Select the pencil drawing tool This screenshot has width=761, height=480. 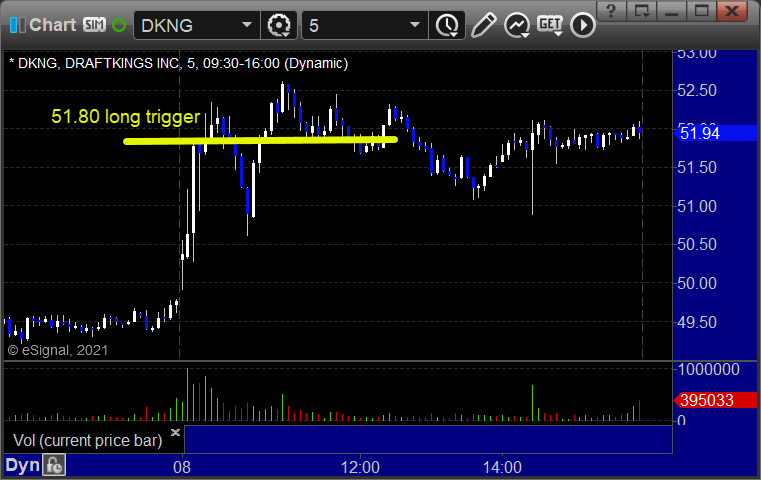click(483, 25)
